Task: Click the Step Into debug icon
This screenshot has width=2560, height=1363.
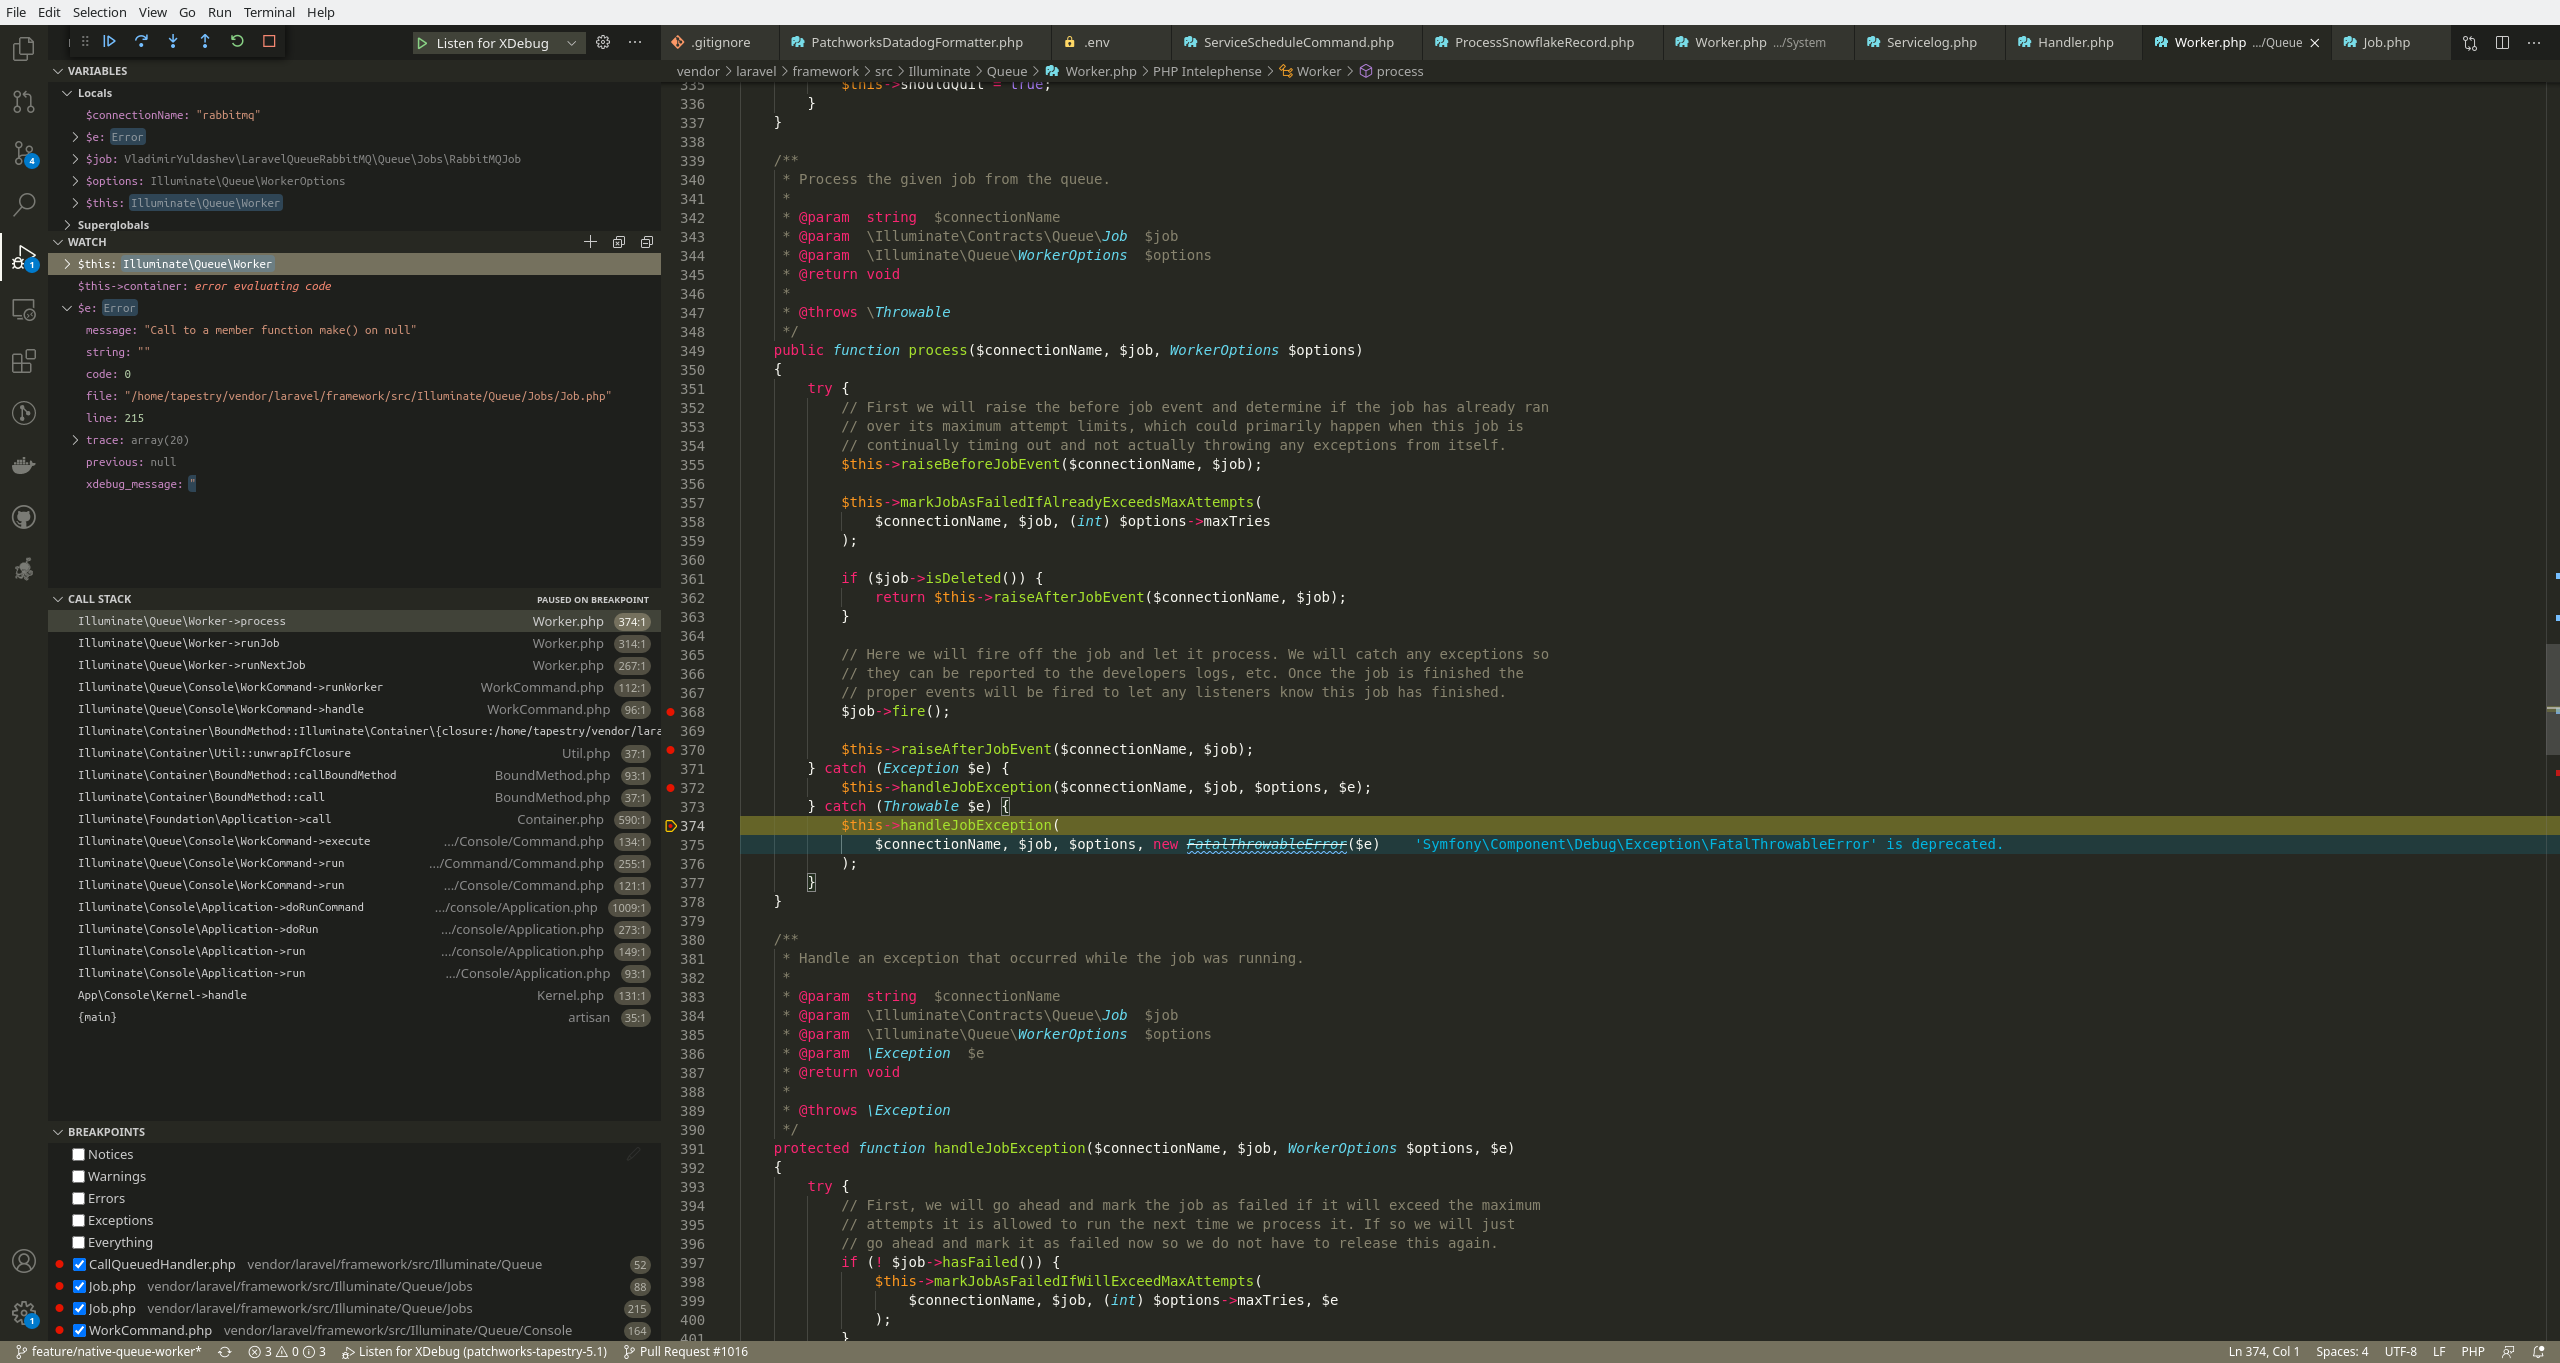Action: point(173,41)
